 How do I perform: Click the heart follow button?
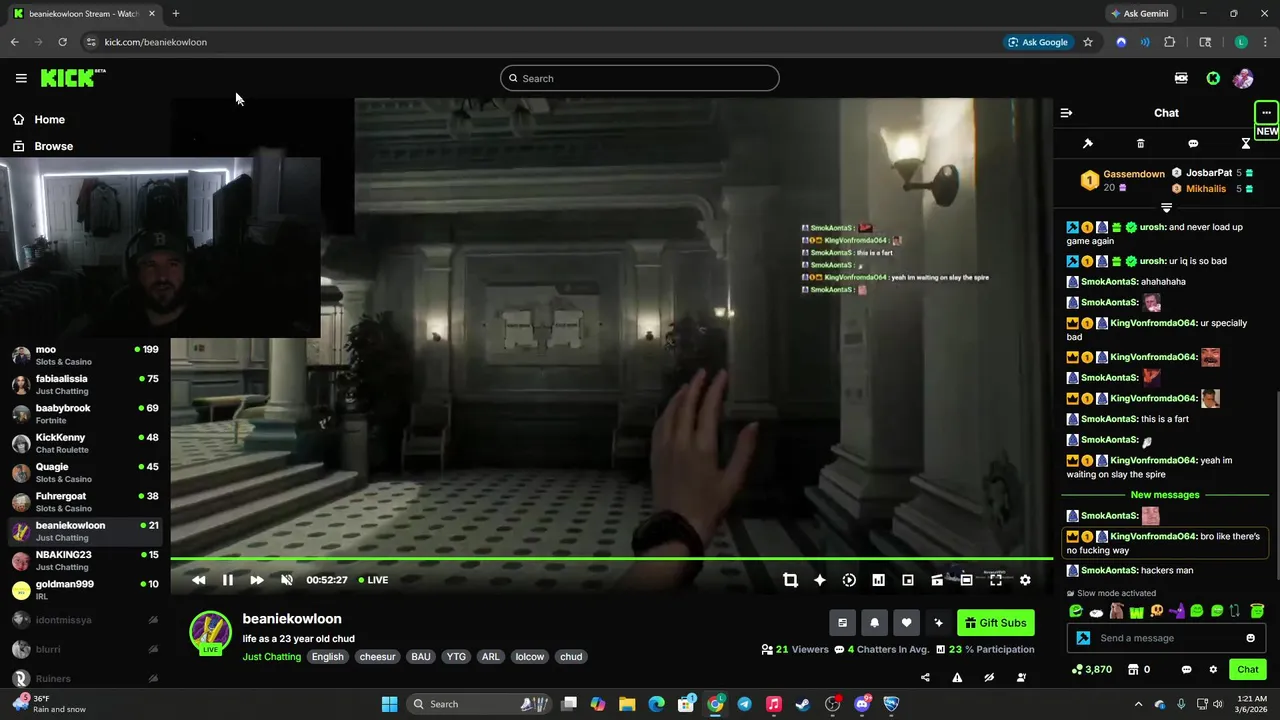(906, 623)
